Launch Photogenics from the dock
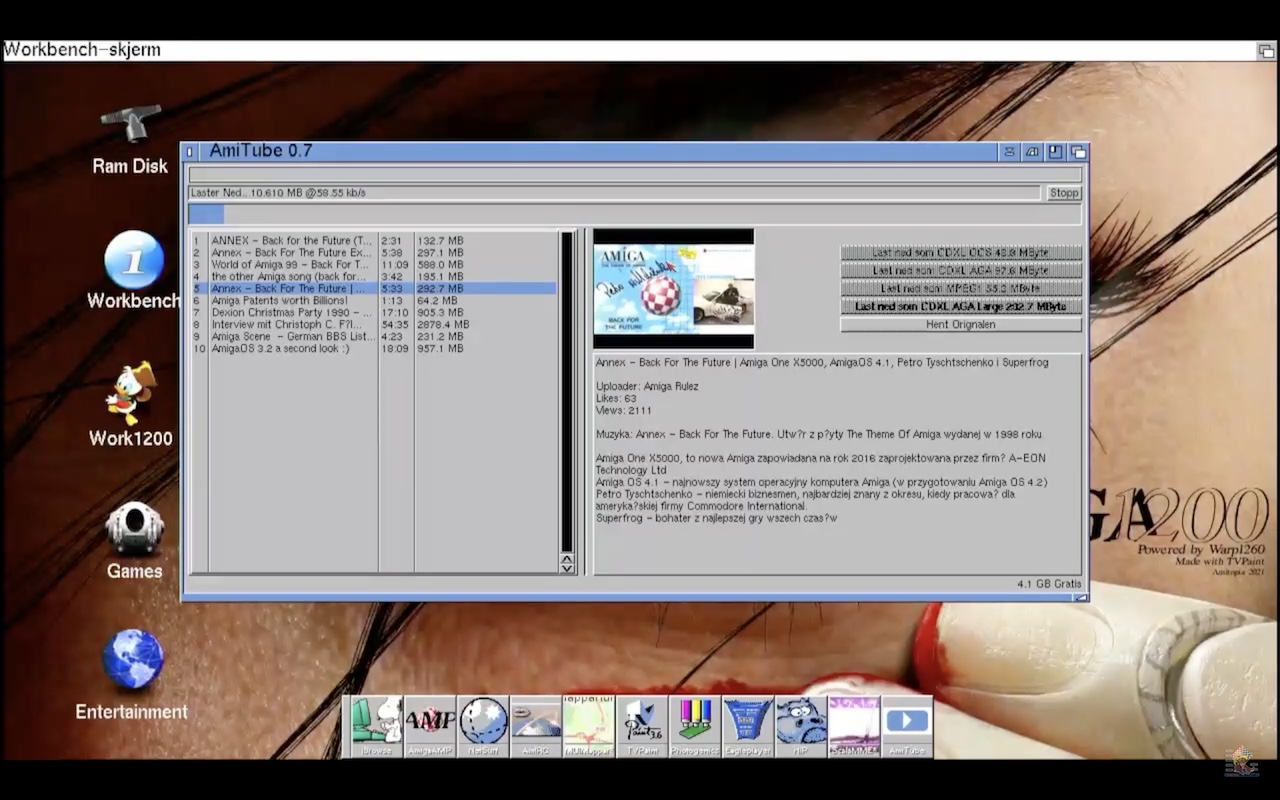The image size is (1280, 800). point(695,726)
